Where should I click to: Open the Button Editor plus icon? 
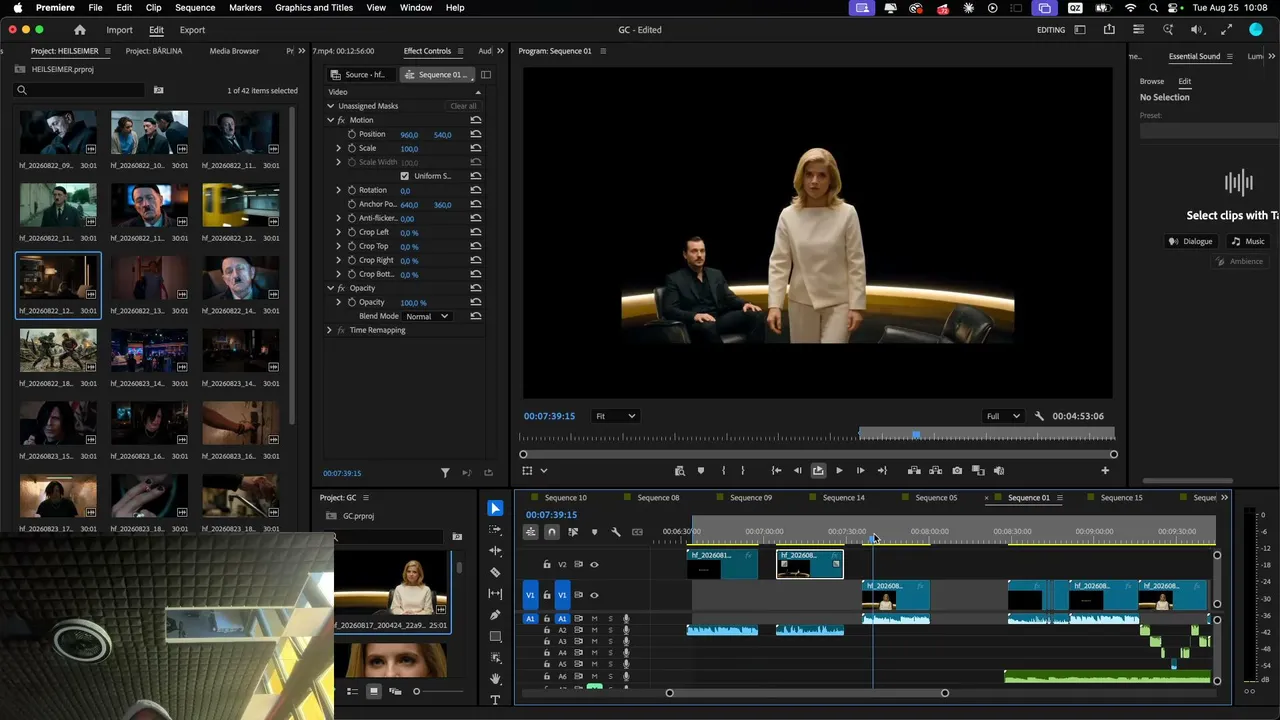coord(1105,471)
